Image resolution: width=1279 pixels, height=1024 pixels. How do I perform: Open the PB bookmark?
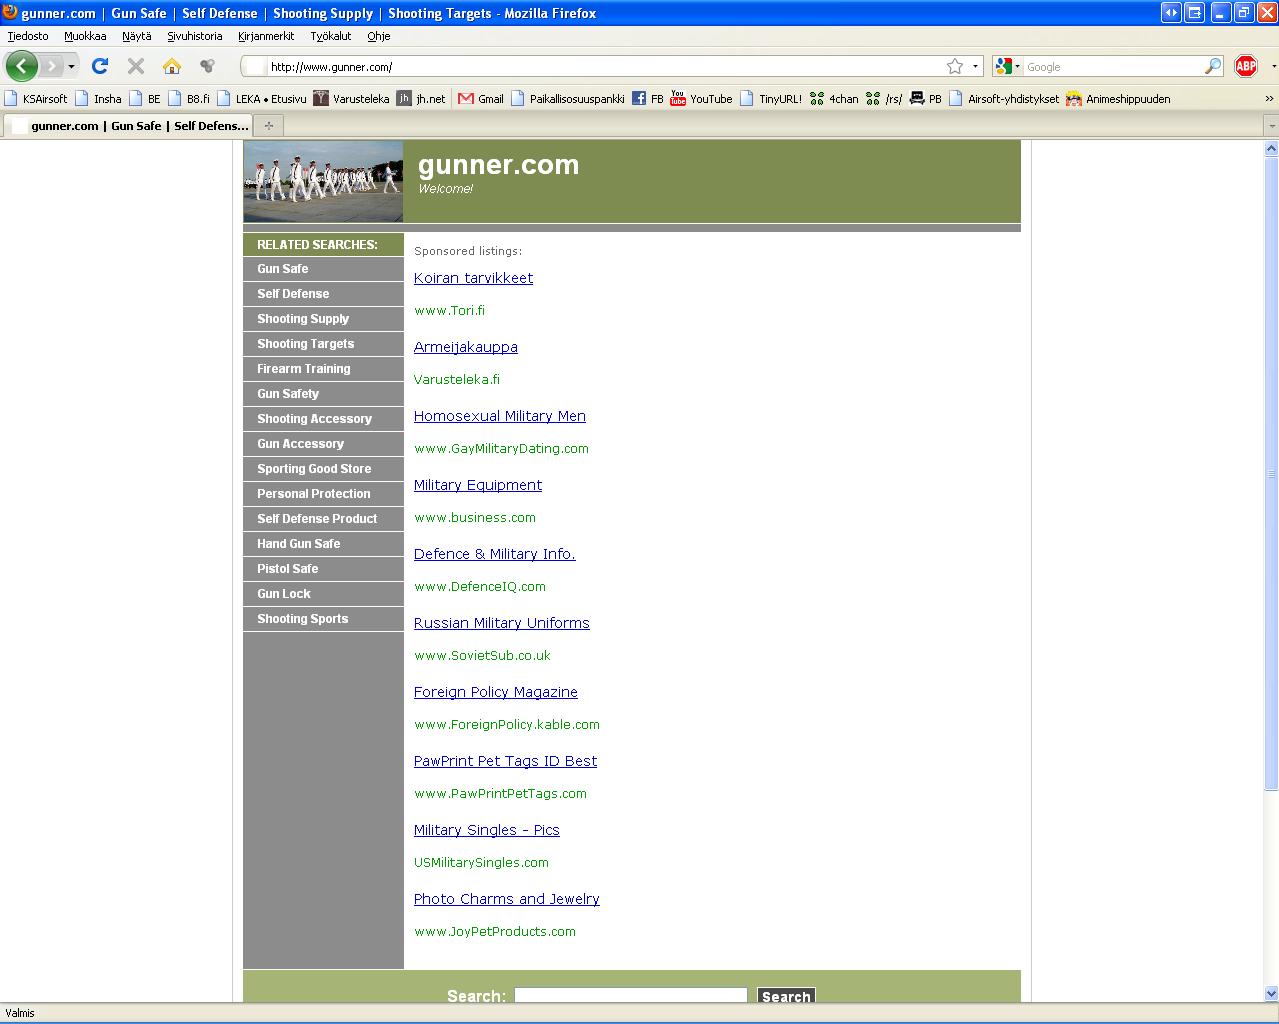926,99
